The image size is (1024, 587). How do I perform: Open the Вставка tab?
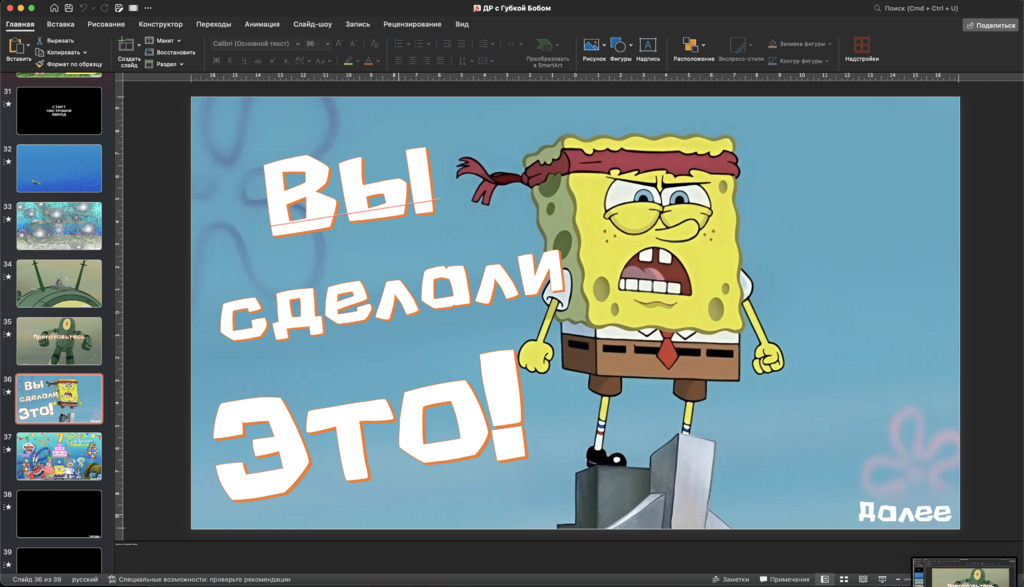[x=61, y=24]
